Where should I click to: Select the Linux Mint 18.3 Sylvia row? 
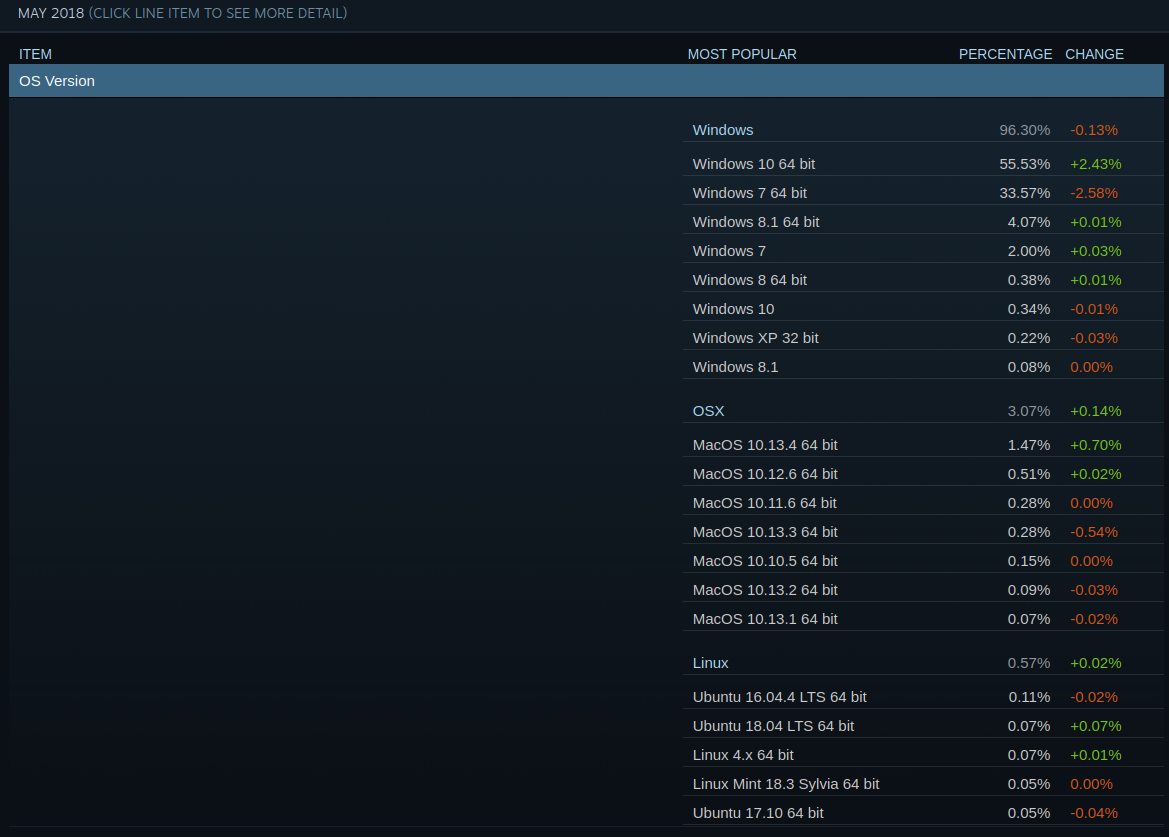923,784
